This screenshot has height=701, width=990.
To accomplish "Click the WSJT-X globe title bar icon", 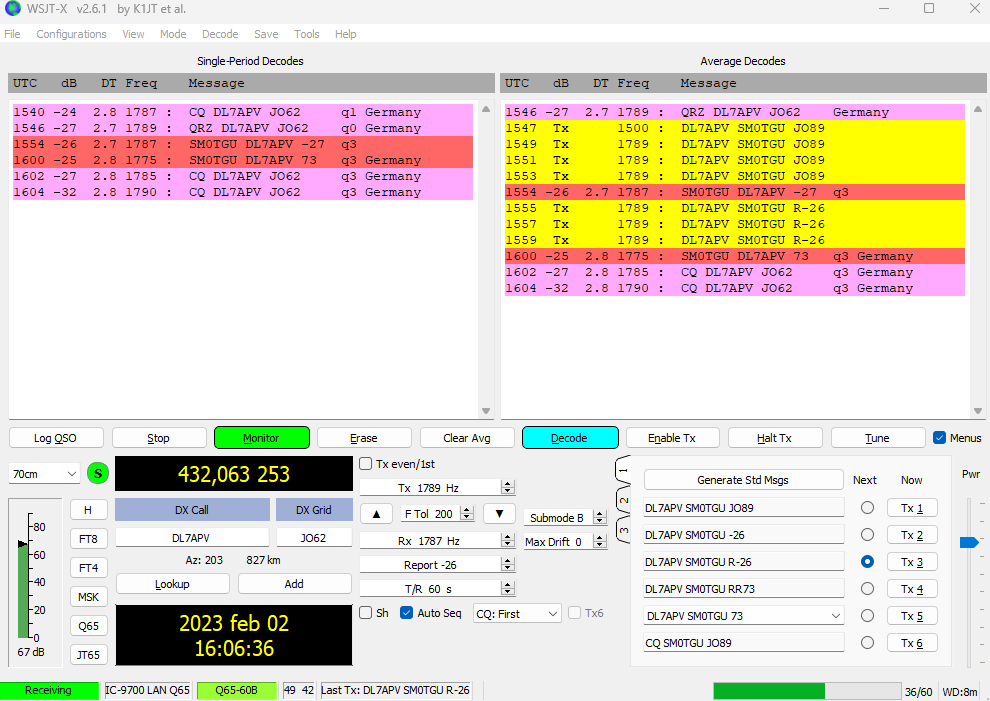I will [13, 9].
